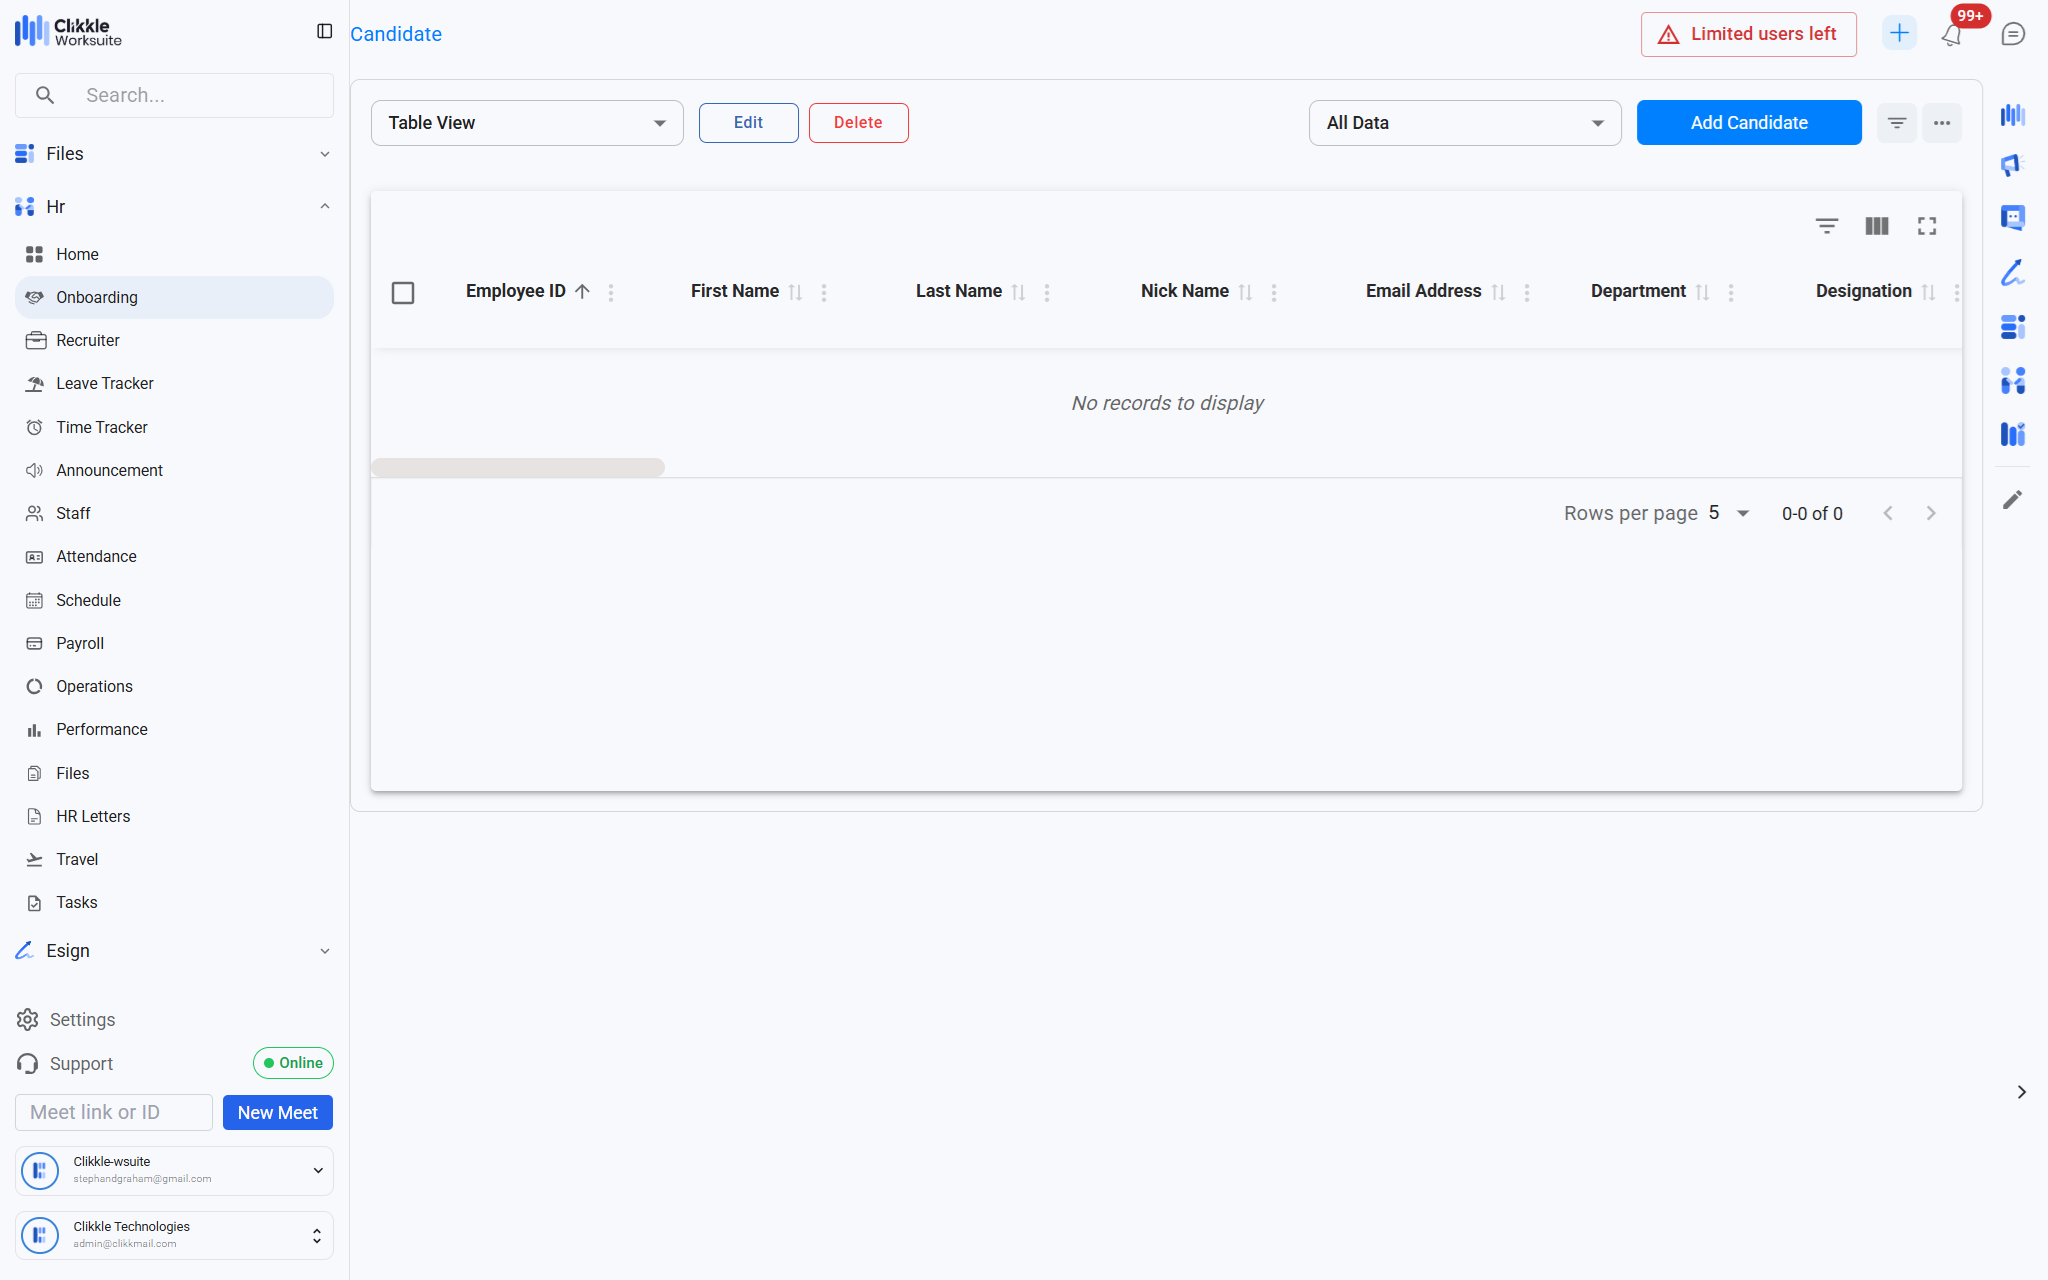Go to Payroll menu item
This screenshot has width=2048, height=1280.
tap(80, 643)
